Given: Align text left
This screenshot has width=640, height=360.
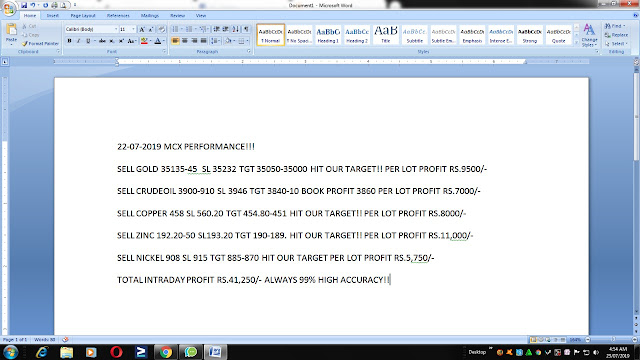Looking at the screenshot, I should pos(176,41).
